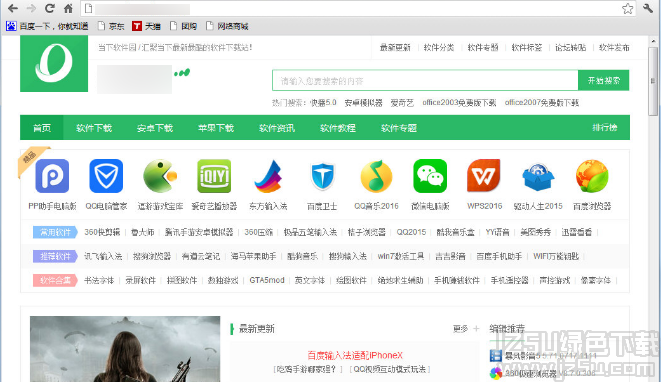
Task: Open the win7激活工具 link
Action: pos(400,256)
